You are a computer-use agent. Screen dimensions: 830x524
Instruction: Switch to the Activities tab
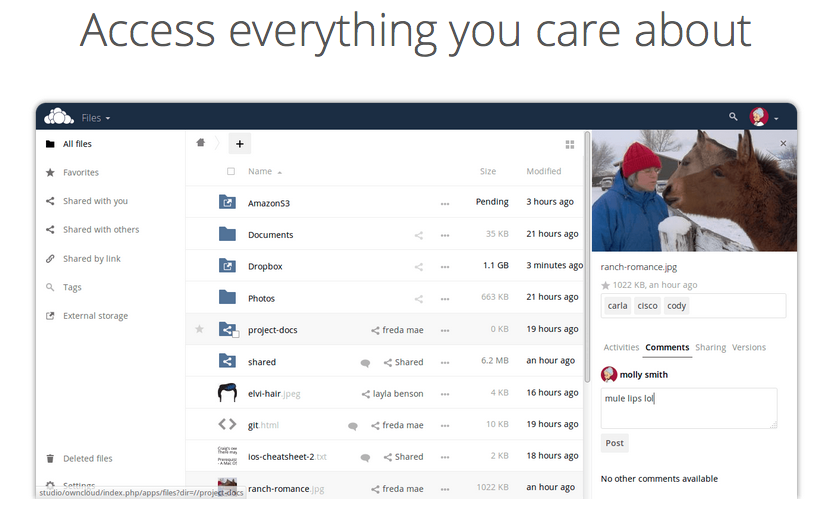click(x=621, y=347)
